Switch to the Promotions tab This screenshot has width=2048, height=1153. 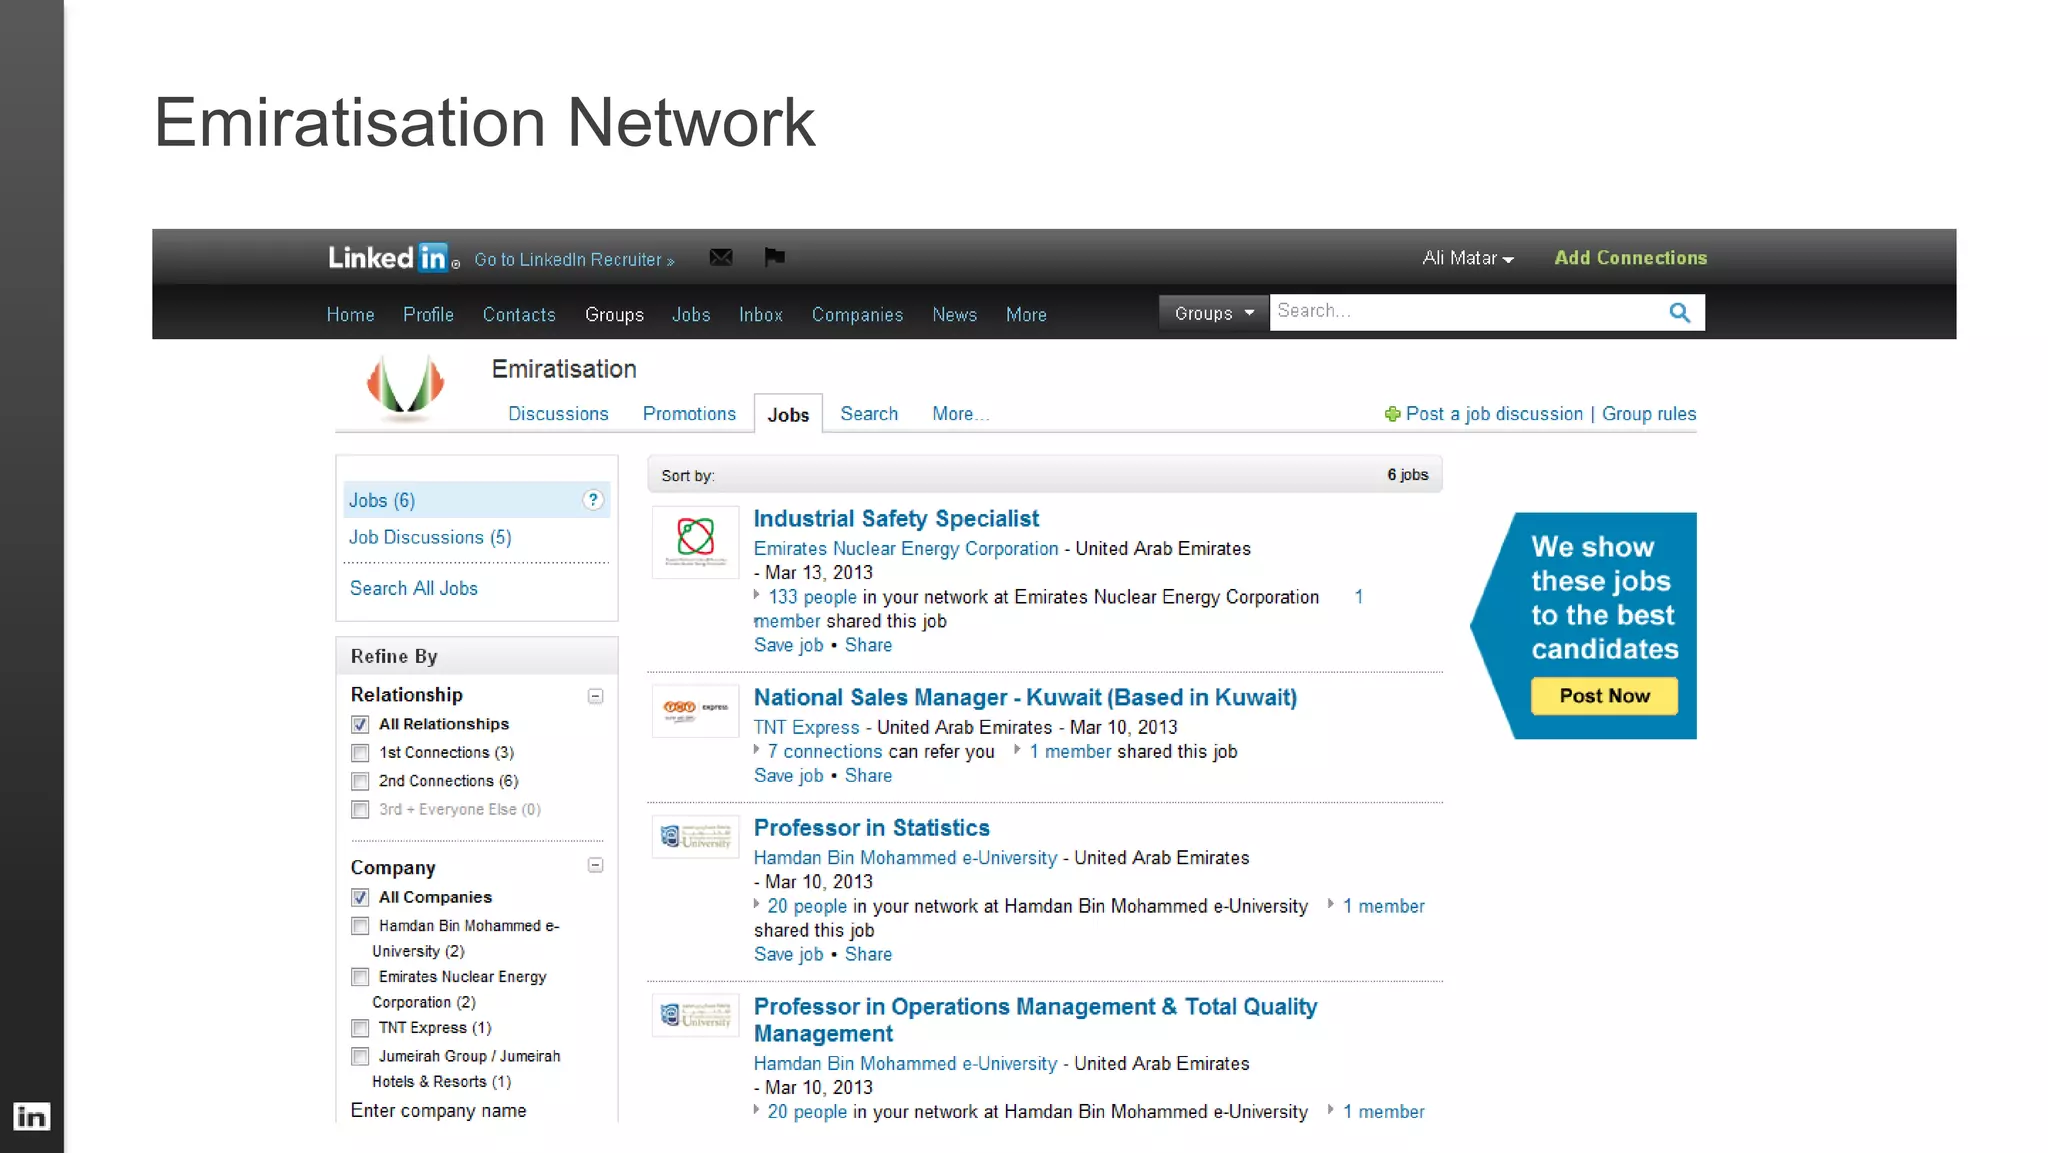click(689, 414)
